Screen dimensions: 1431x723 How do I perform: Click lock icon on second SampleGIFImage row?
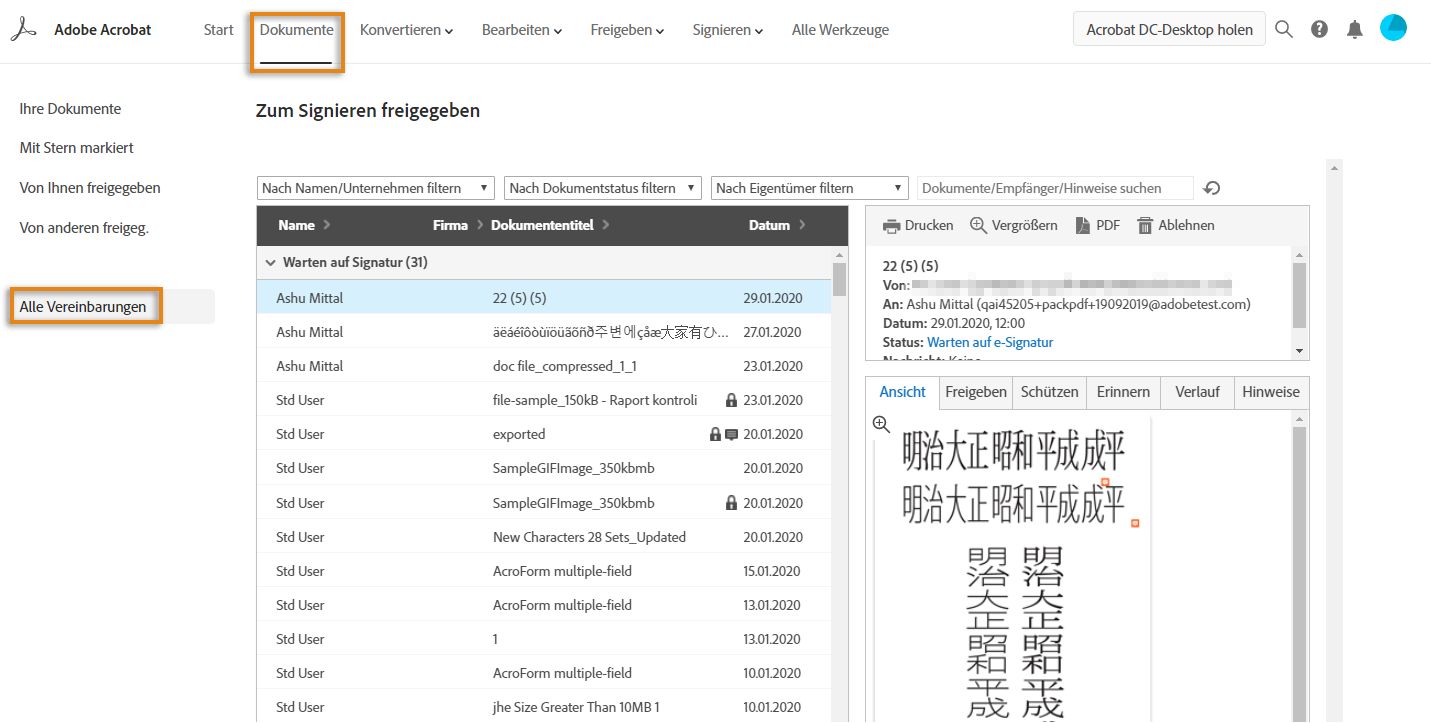click(x=731, y=503)
